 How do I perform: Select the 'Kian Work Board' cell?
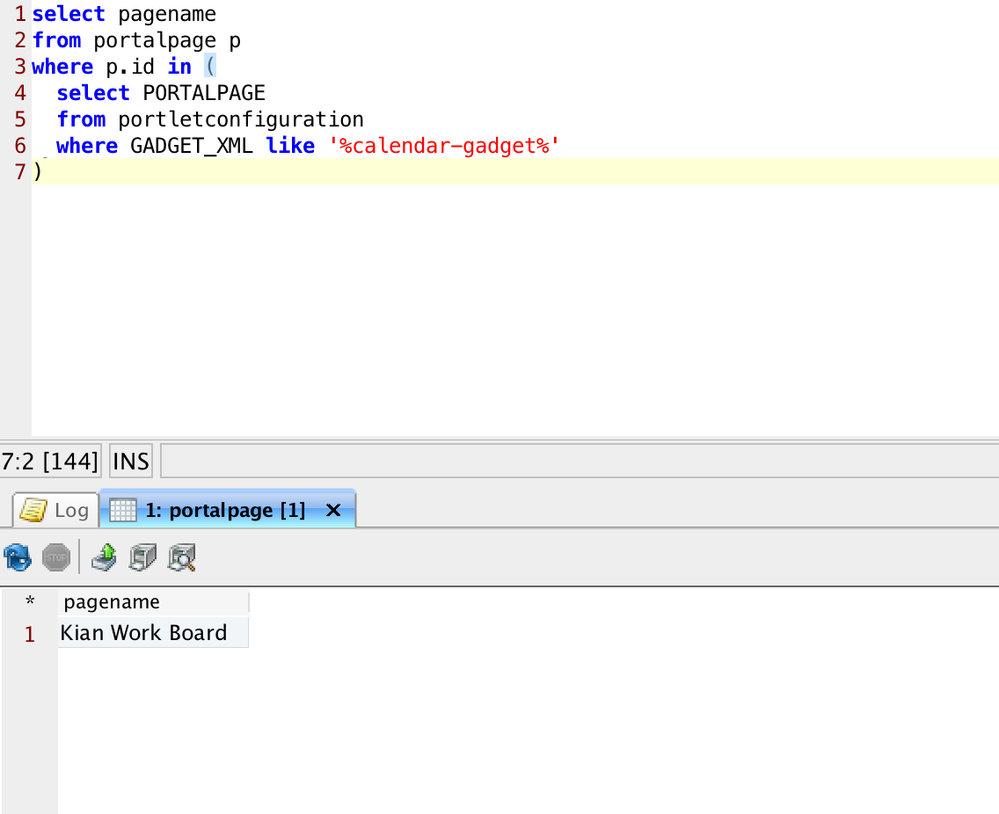(153, 633)
